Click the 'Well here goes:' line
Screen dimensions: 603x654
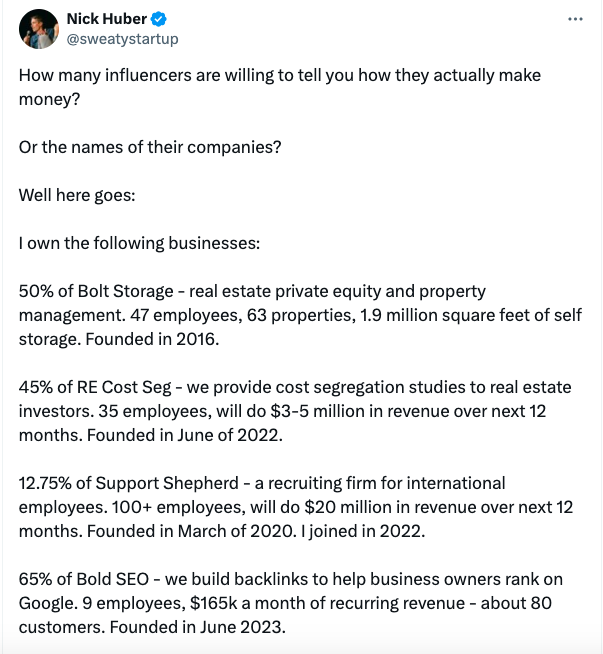click(x=77, y=195)
